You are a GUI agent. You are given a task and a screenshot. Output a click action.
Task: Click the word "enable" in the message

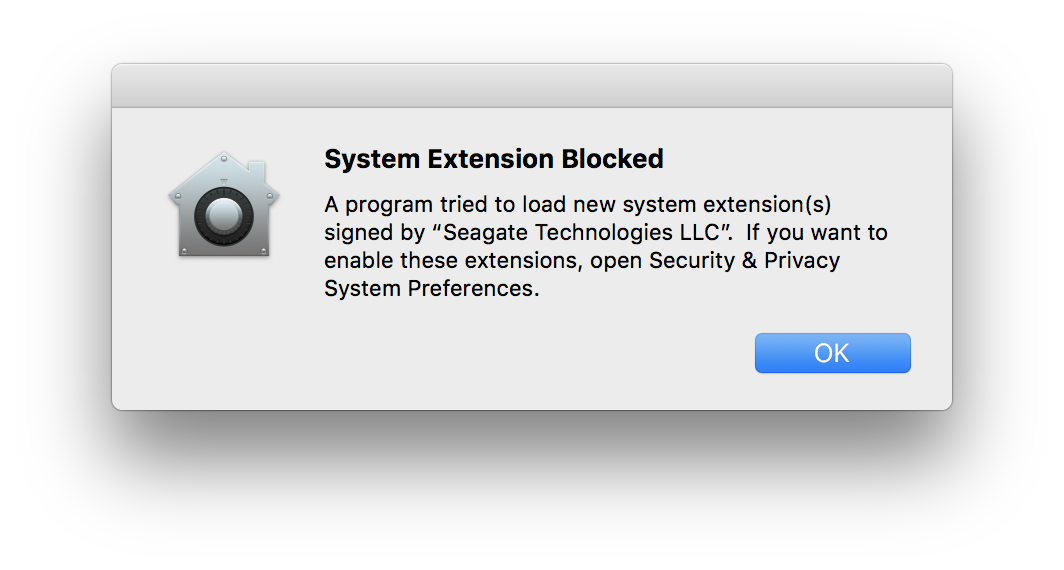pos(357,261)
